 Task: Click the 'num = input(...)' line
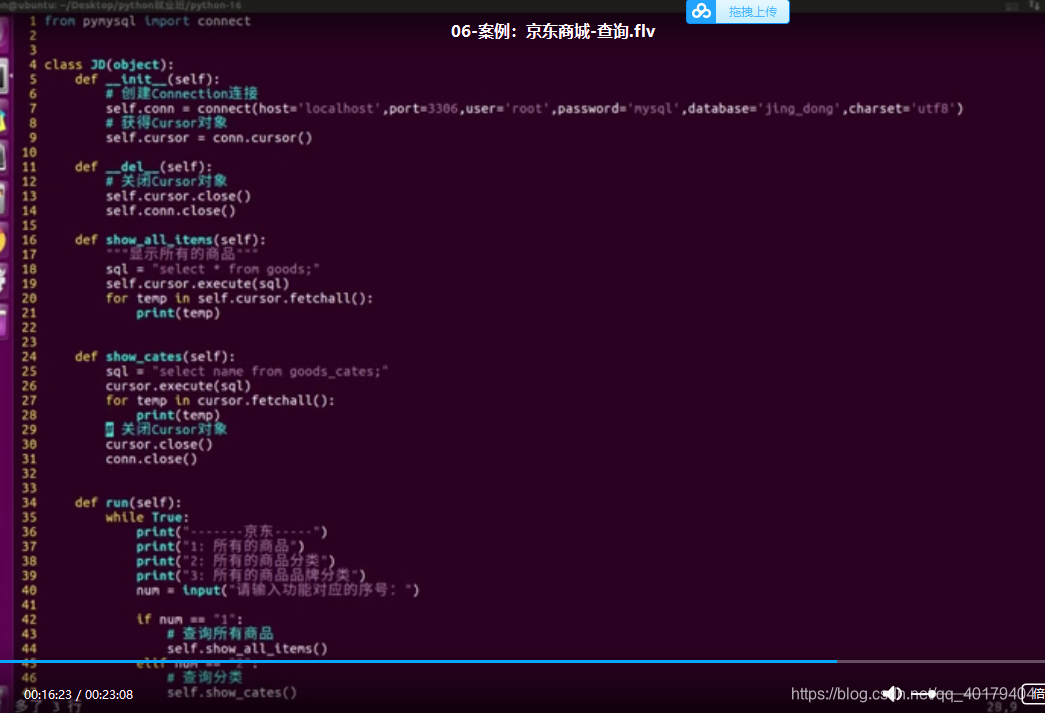(277, 590)
